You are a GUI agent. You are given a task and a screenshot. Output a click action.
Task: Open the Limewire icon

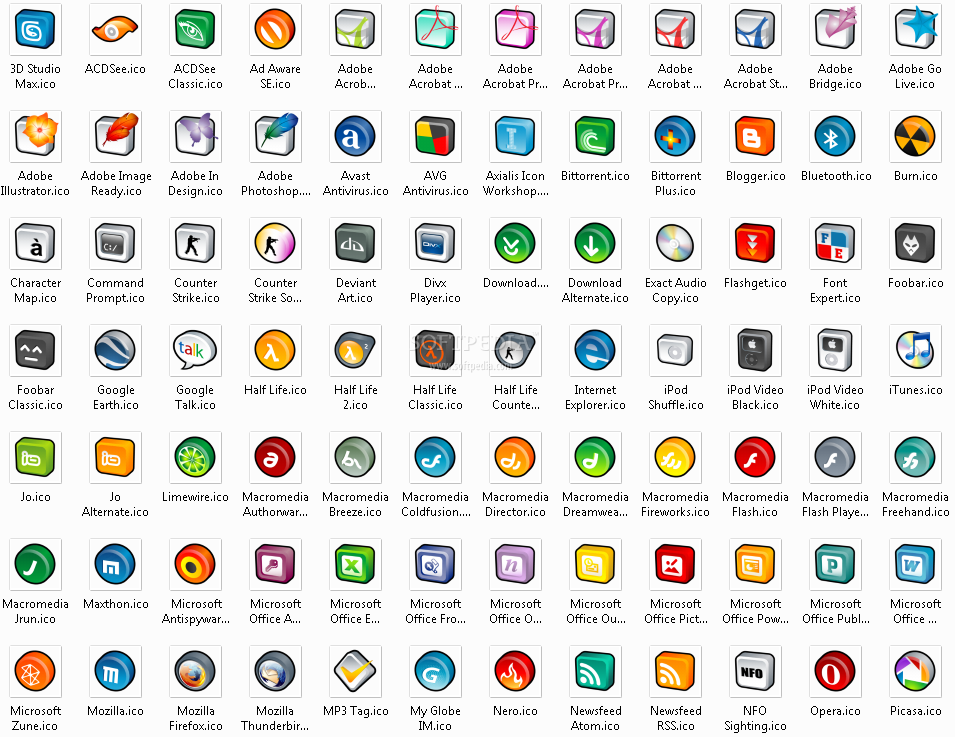click(x=195, y=457)
